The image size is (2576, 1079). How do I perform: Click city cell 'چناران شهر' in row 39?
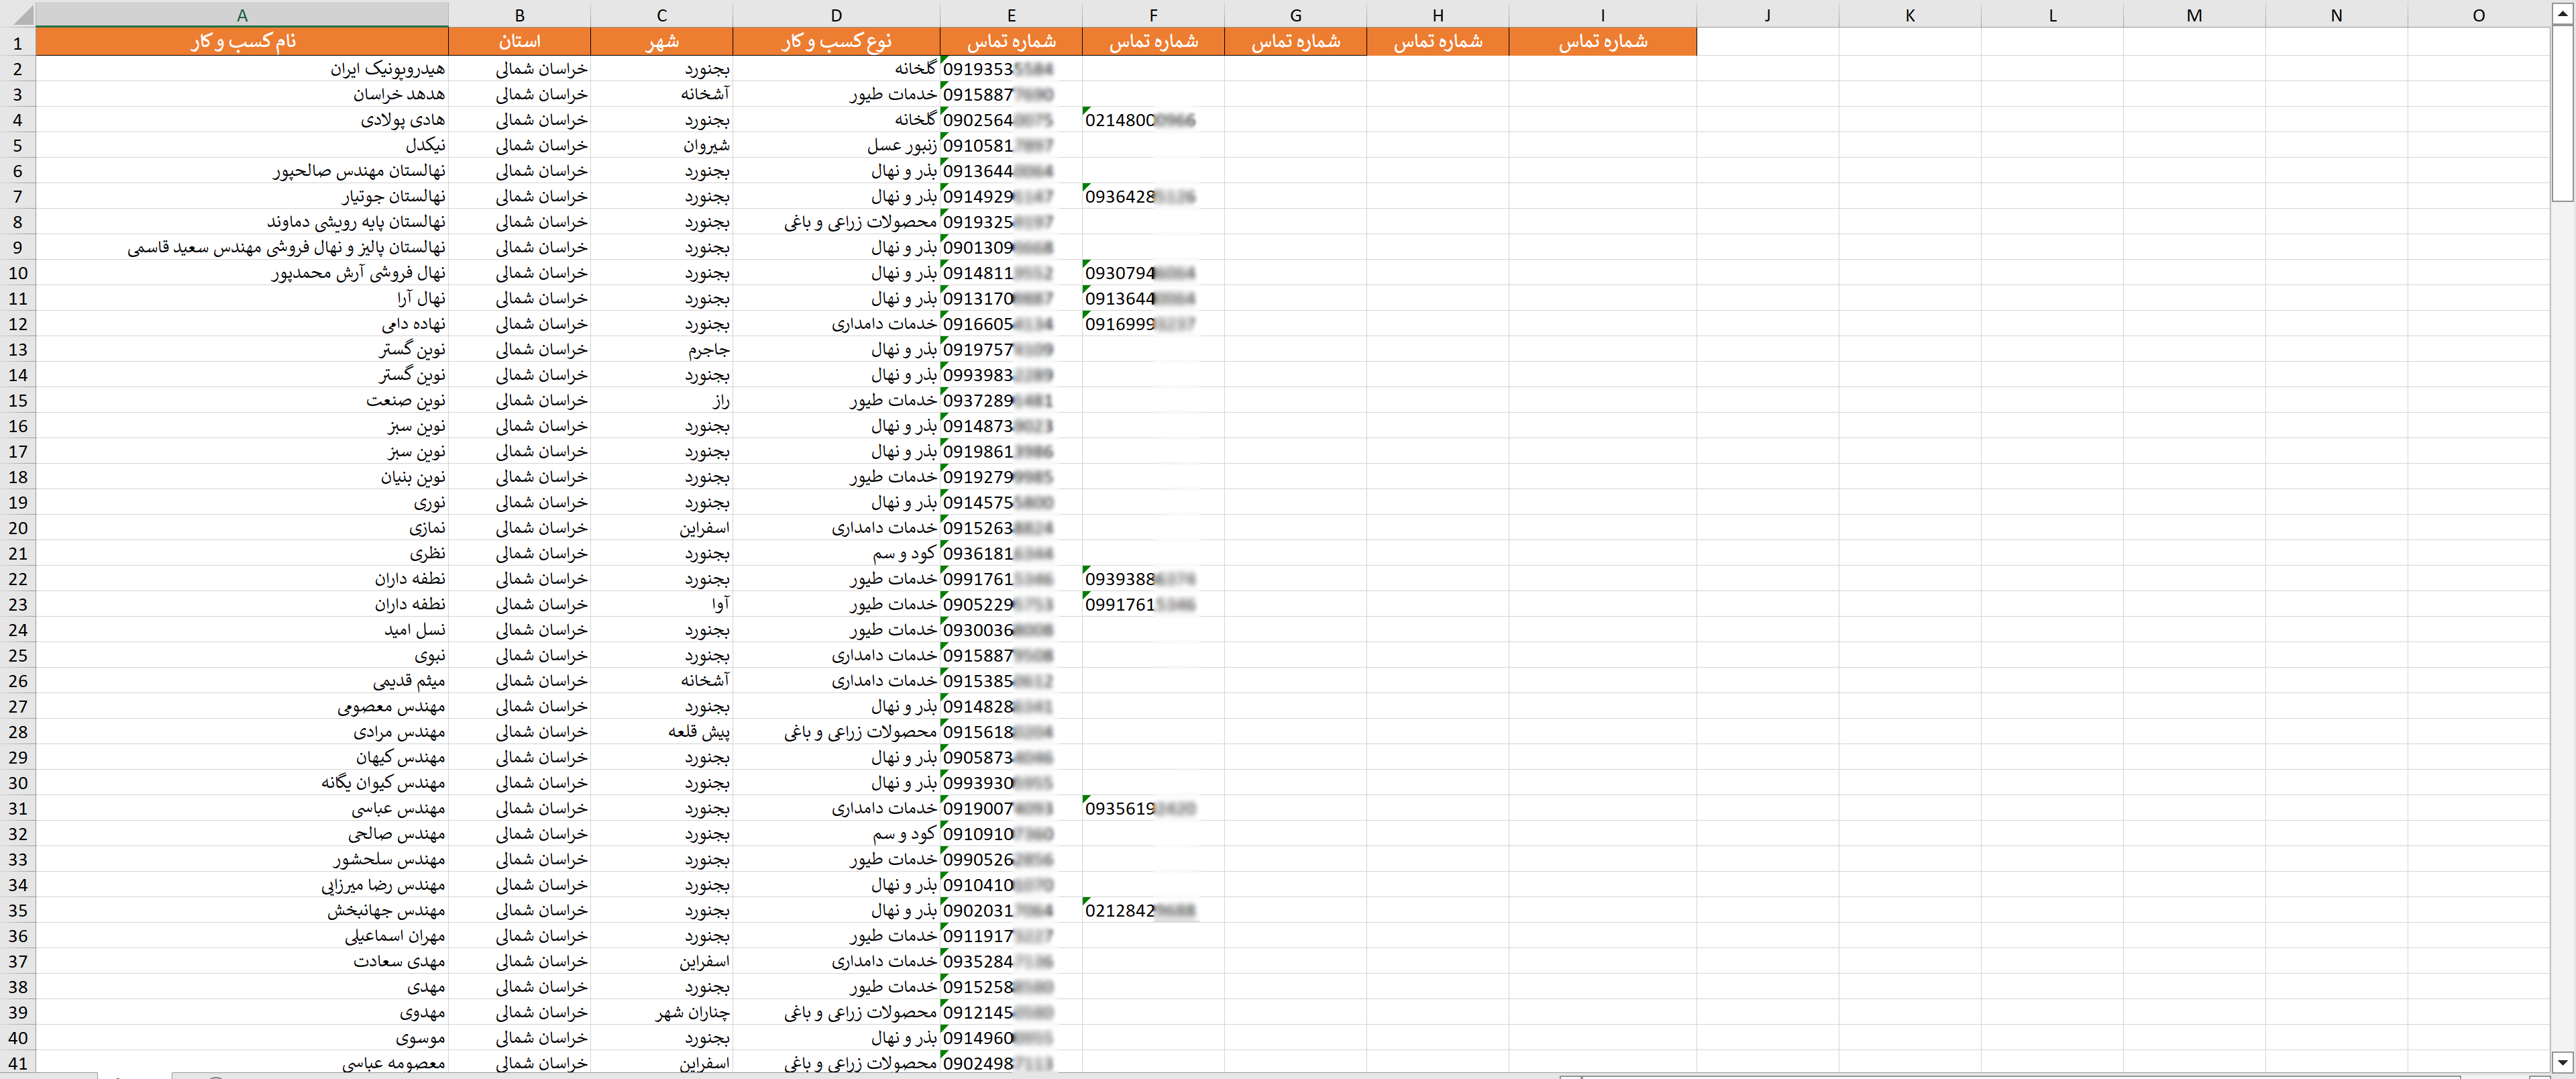click(661, 1012)
